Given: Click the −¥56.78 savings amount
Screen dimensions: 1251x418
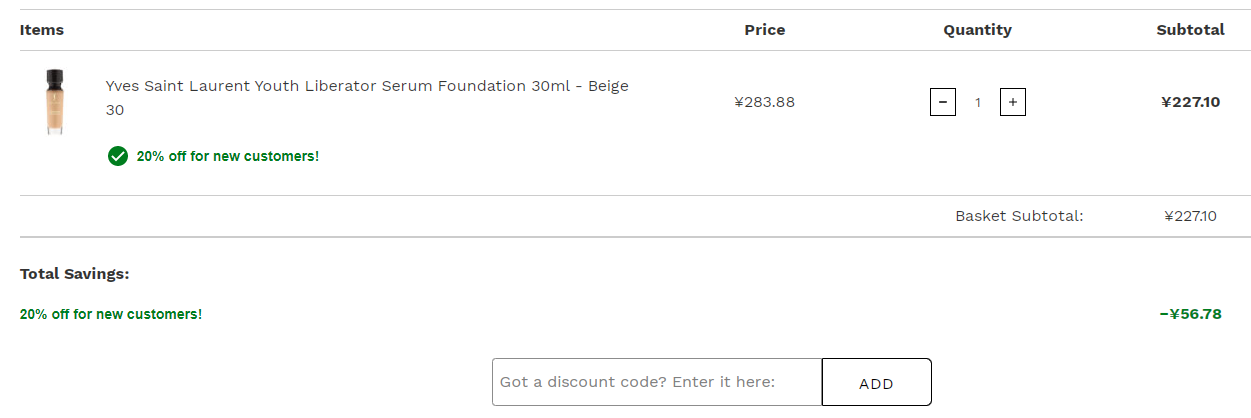Looking at the screenshot, I should pyautogui.click(x=1191, y=314).
